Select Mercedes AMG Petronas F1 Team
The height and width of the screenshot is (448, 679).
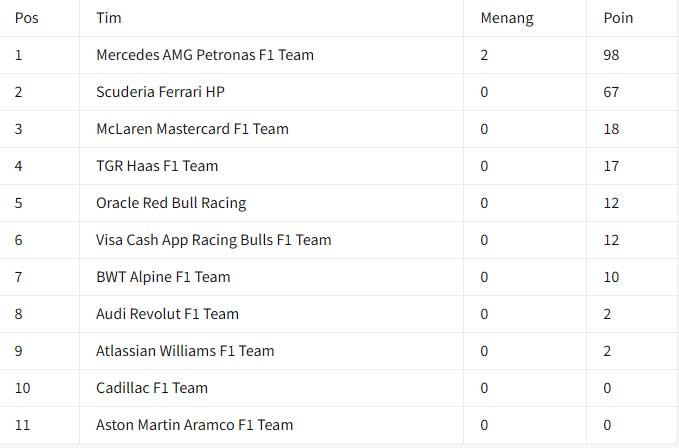point(205,55)
